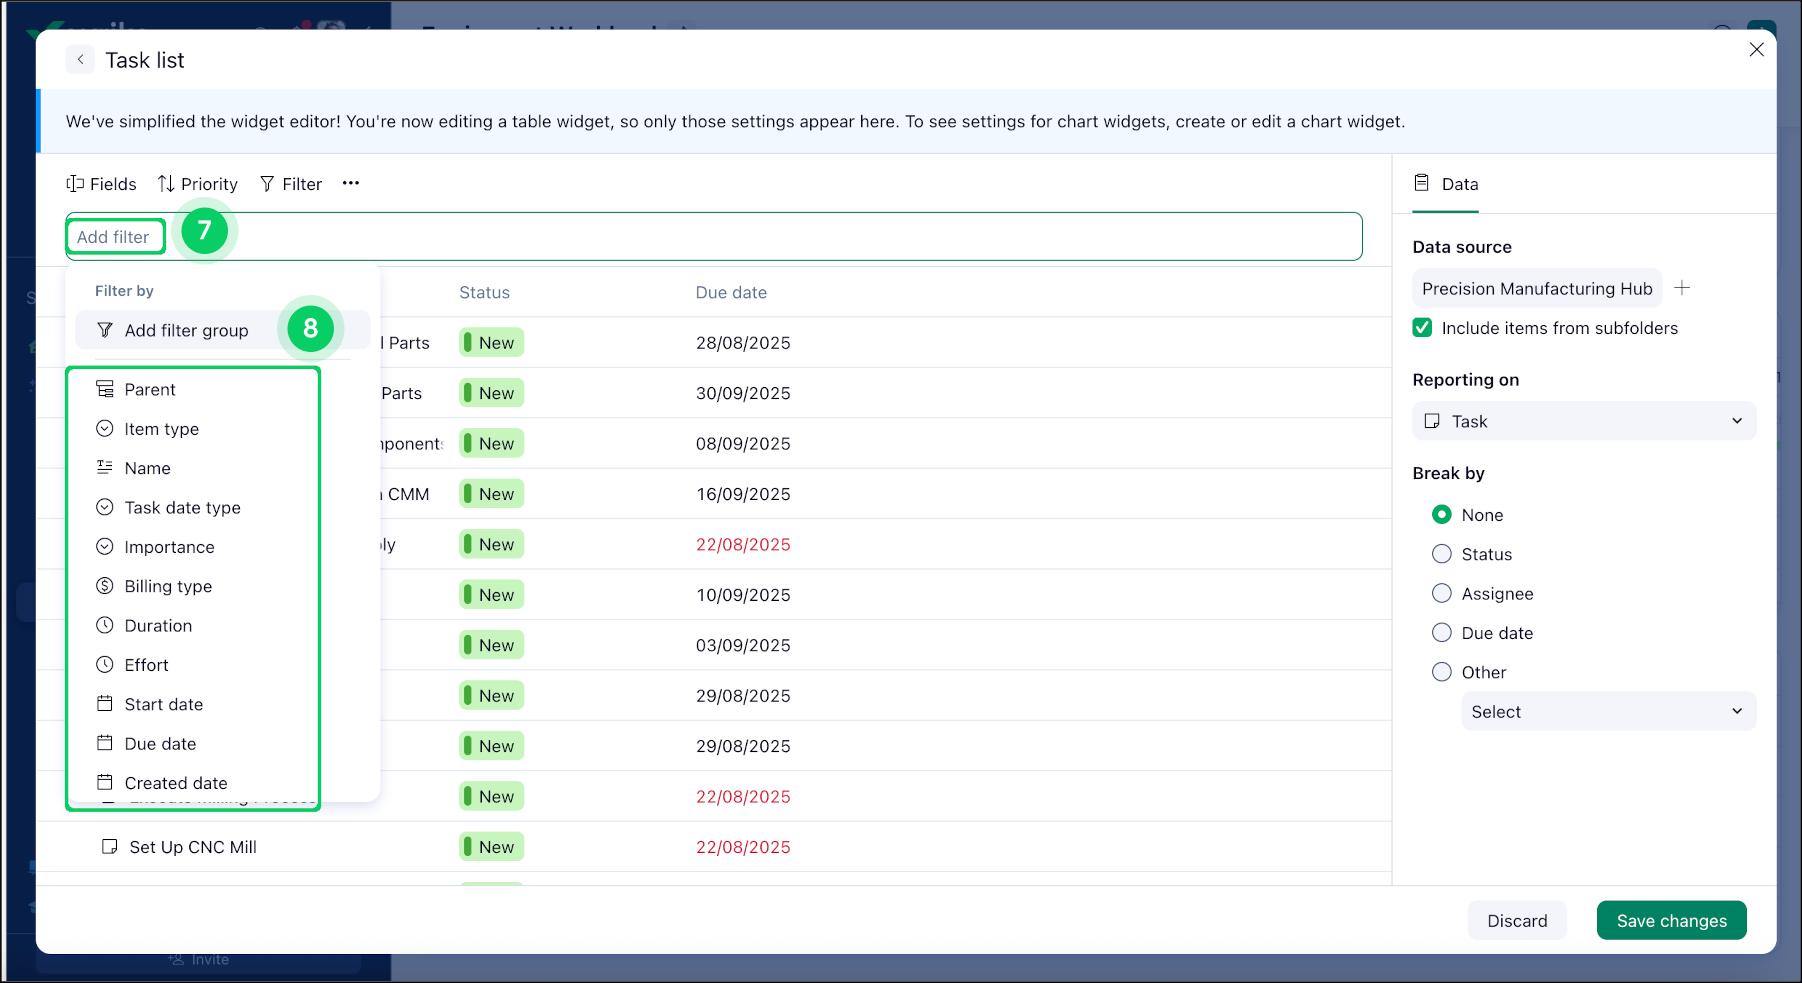Screen dimensions: 1802x983
Task: Select the Status break by option
Action: point(1442,554)
